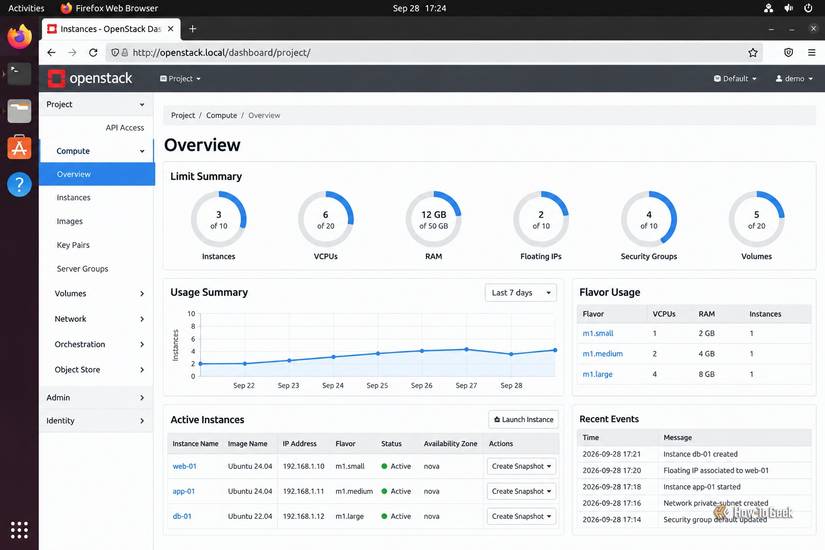This screenshot has height=550, width=825.
Task: Collapse the Project sidebar section
Action: 96,104
